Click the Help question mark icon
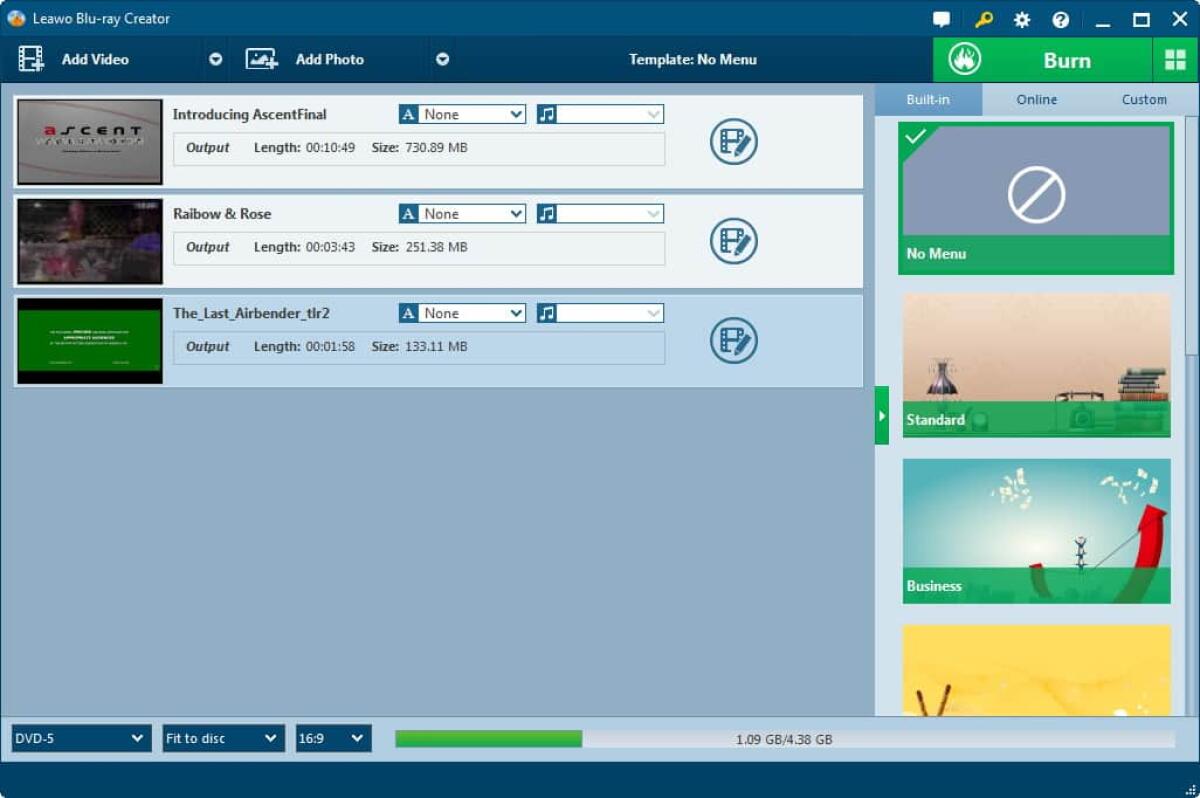The width and height of the screenshot is (1200, 798). pos(1061,19)
